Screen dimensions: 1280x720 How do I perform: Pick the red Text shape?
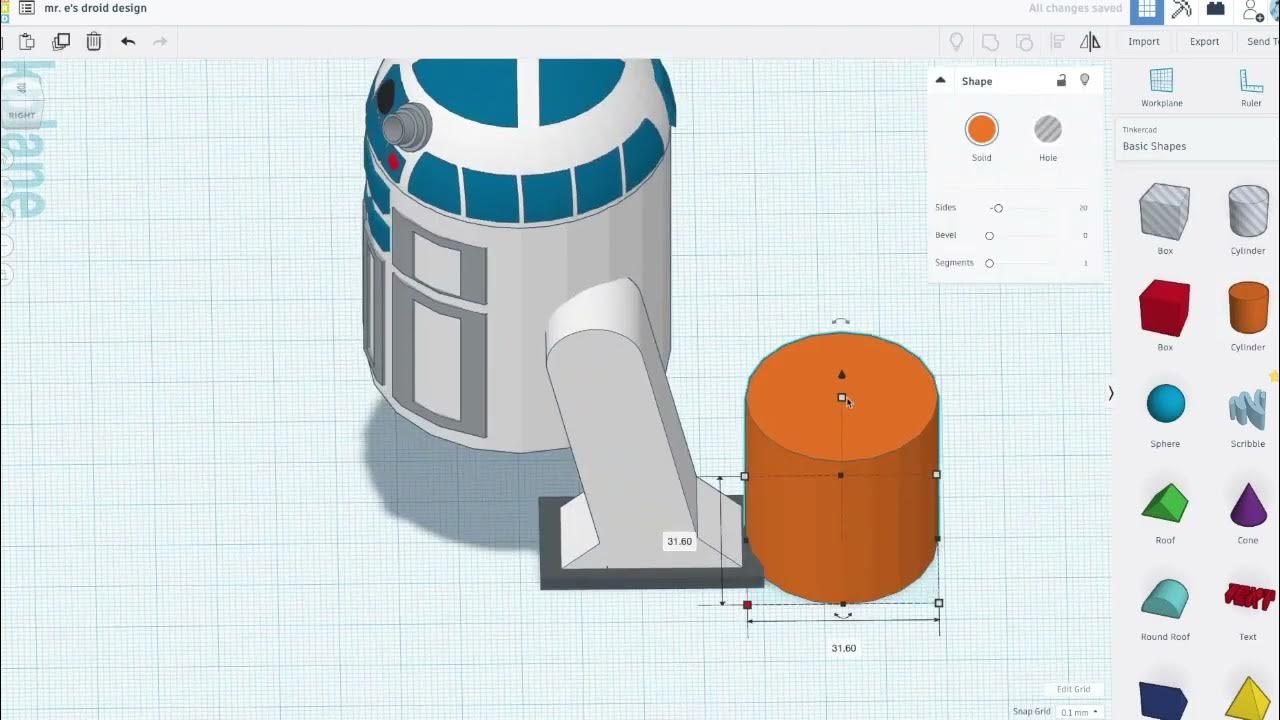click(1249, 597)
